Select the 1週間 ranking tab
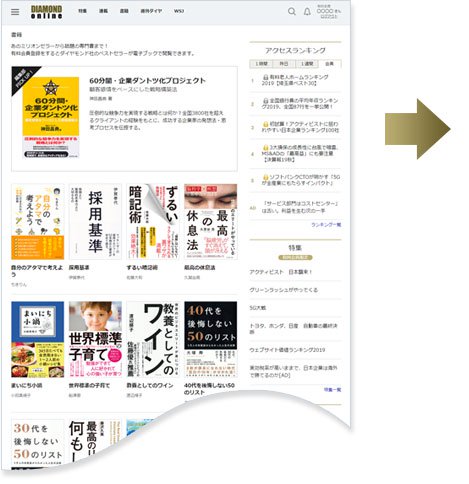 coord(307,64)
